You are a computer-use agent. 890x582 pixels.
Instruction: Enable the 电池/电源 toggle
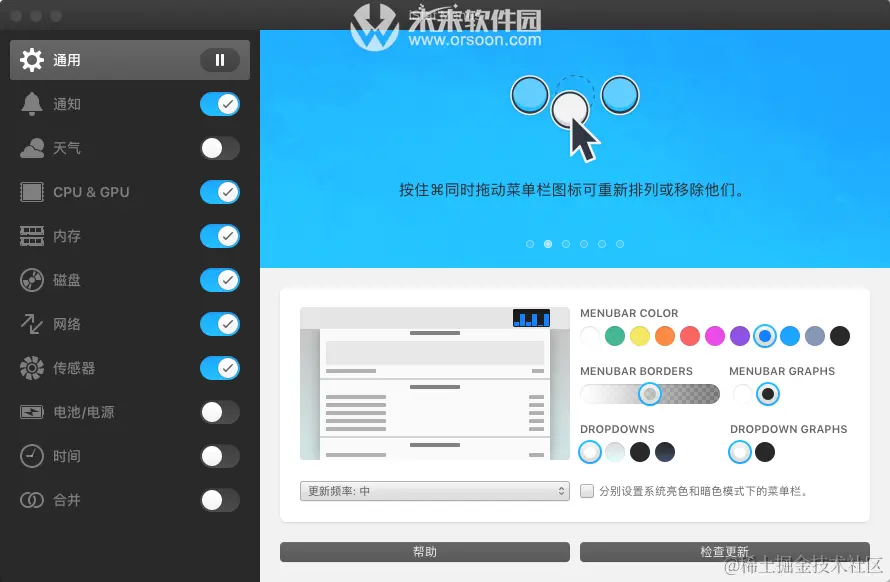pos(220,412)
